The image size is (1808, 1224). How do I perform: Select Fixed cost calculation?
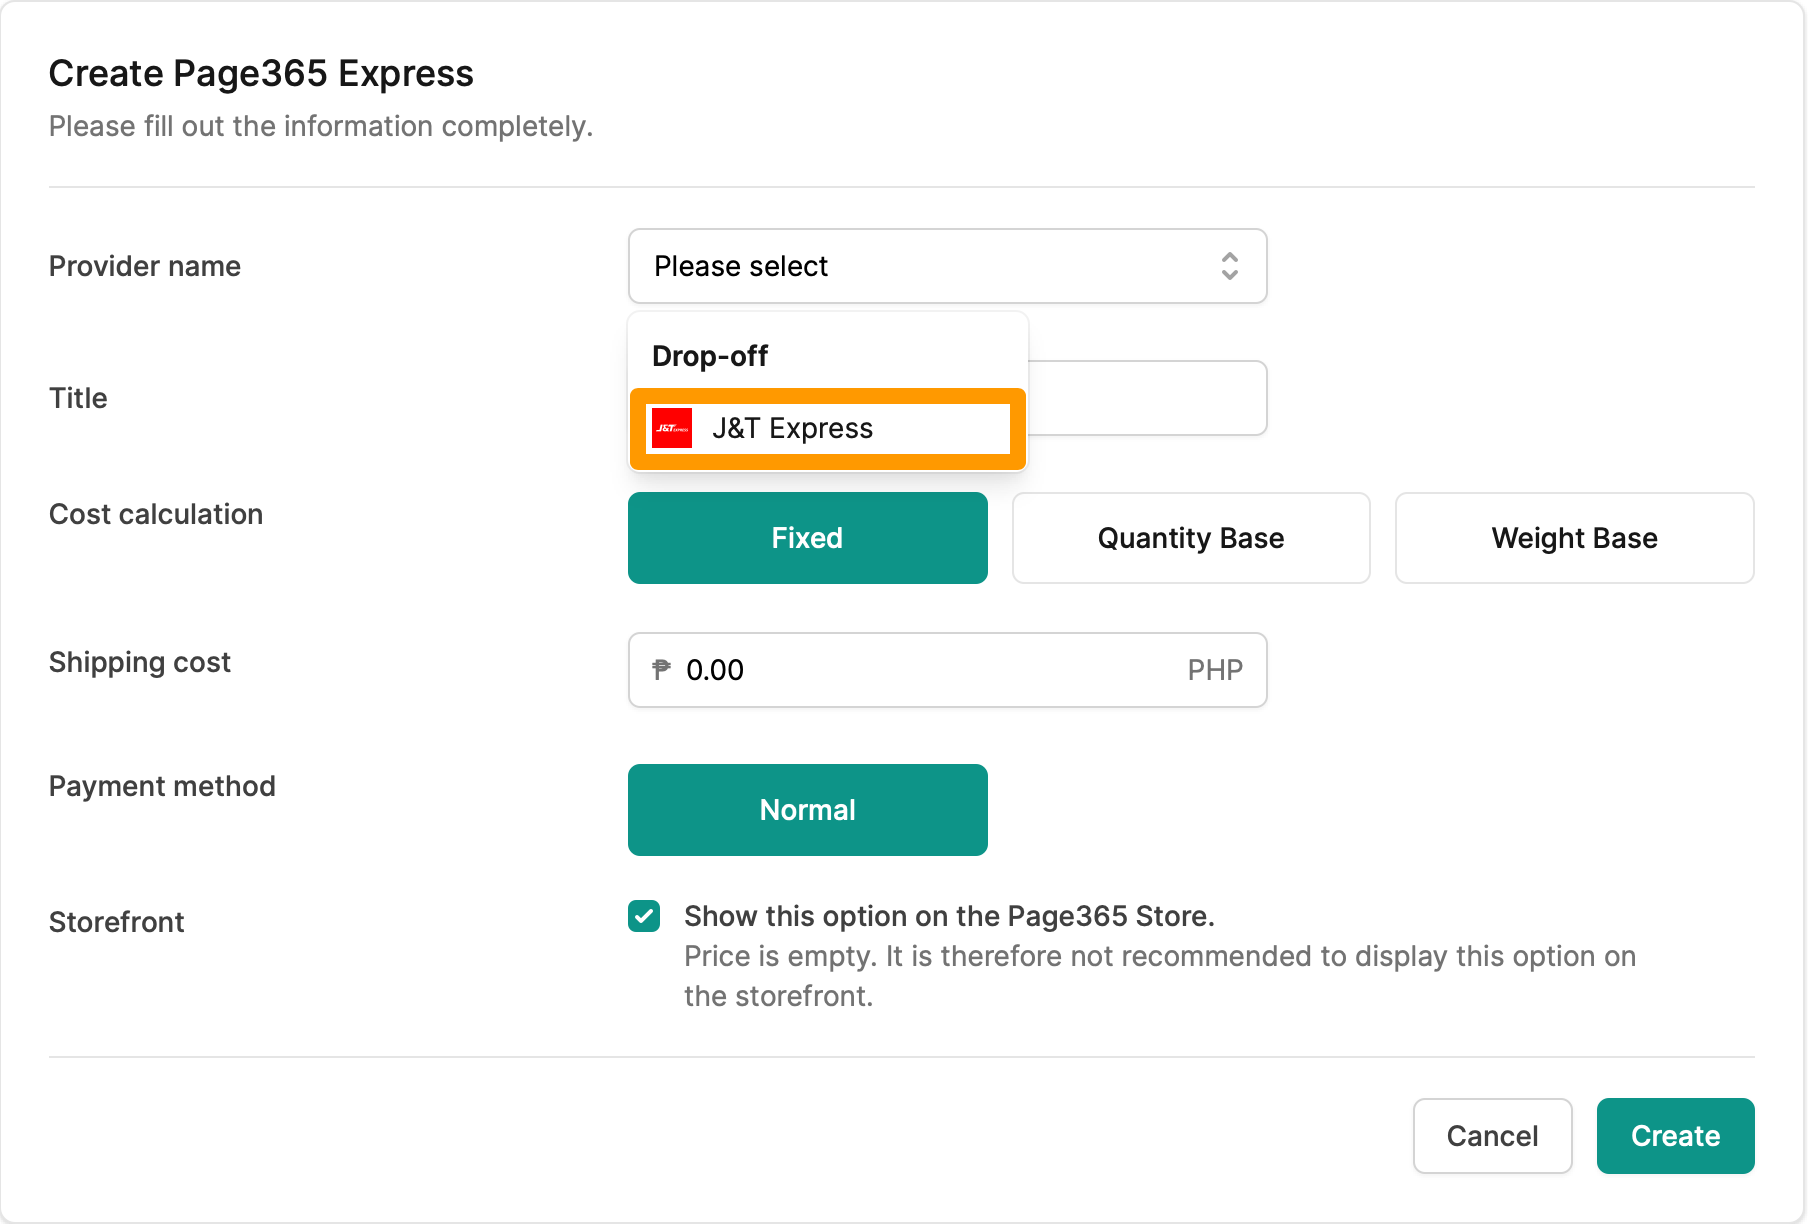(807, 538)
